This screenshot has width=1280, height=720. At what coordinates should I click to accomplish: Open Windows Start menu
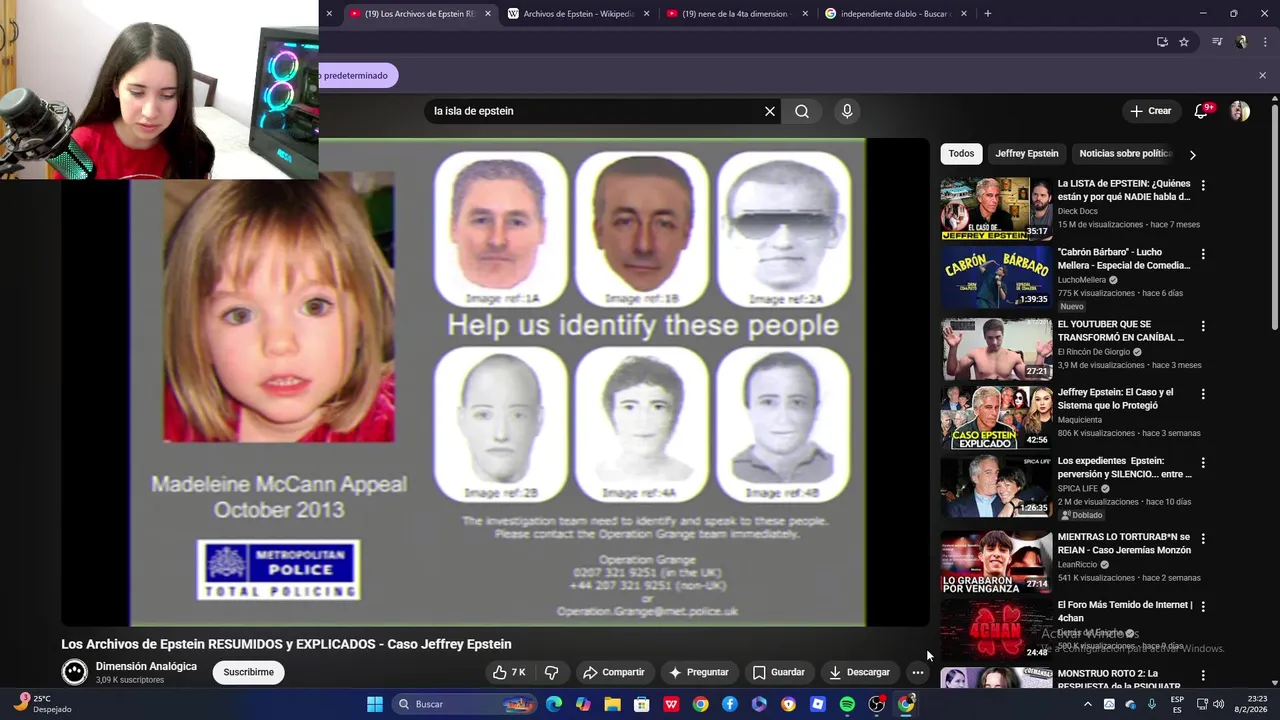375,704
